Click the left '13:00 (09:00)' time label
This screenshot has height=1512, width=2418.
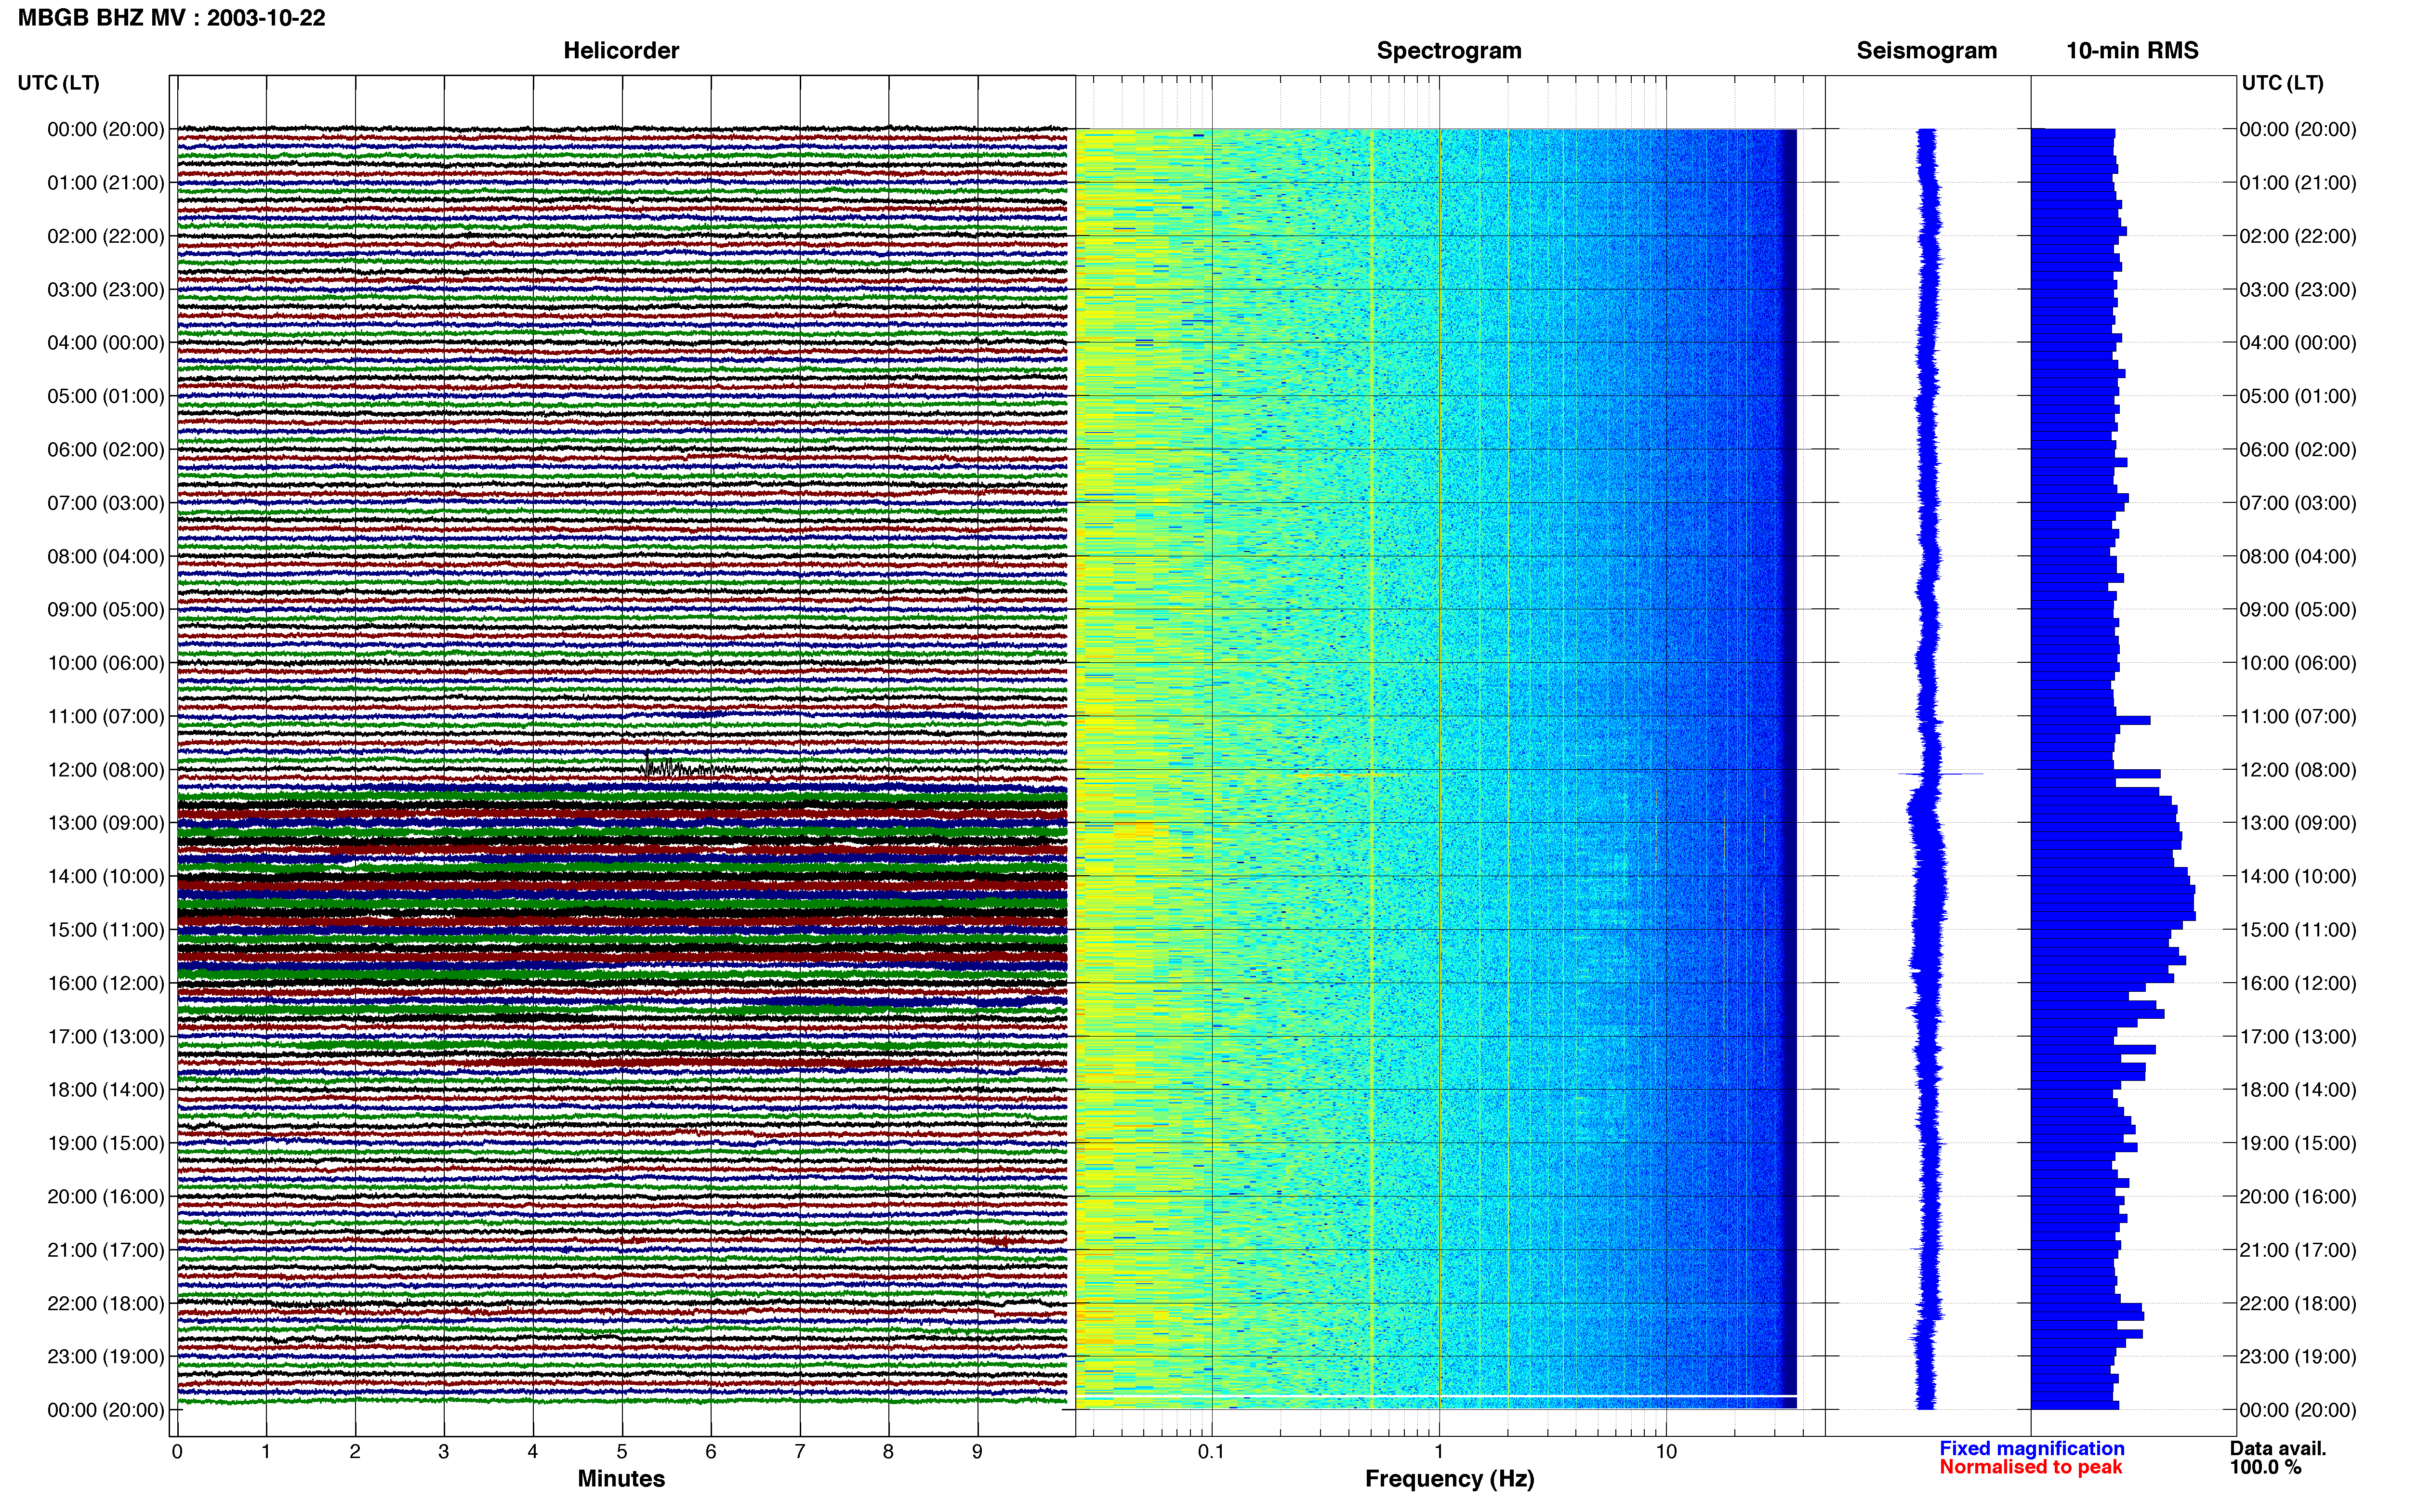[106, 823]
